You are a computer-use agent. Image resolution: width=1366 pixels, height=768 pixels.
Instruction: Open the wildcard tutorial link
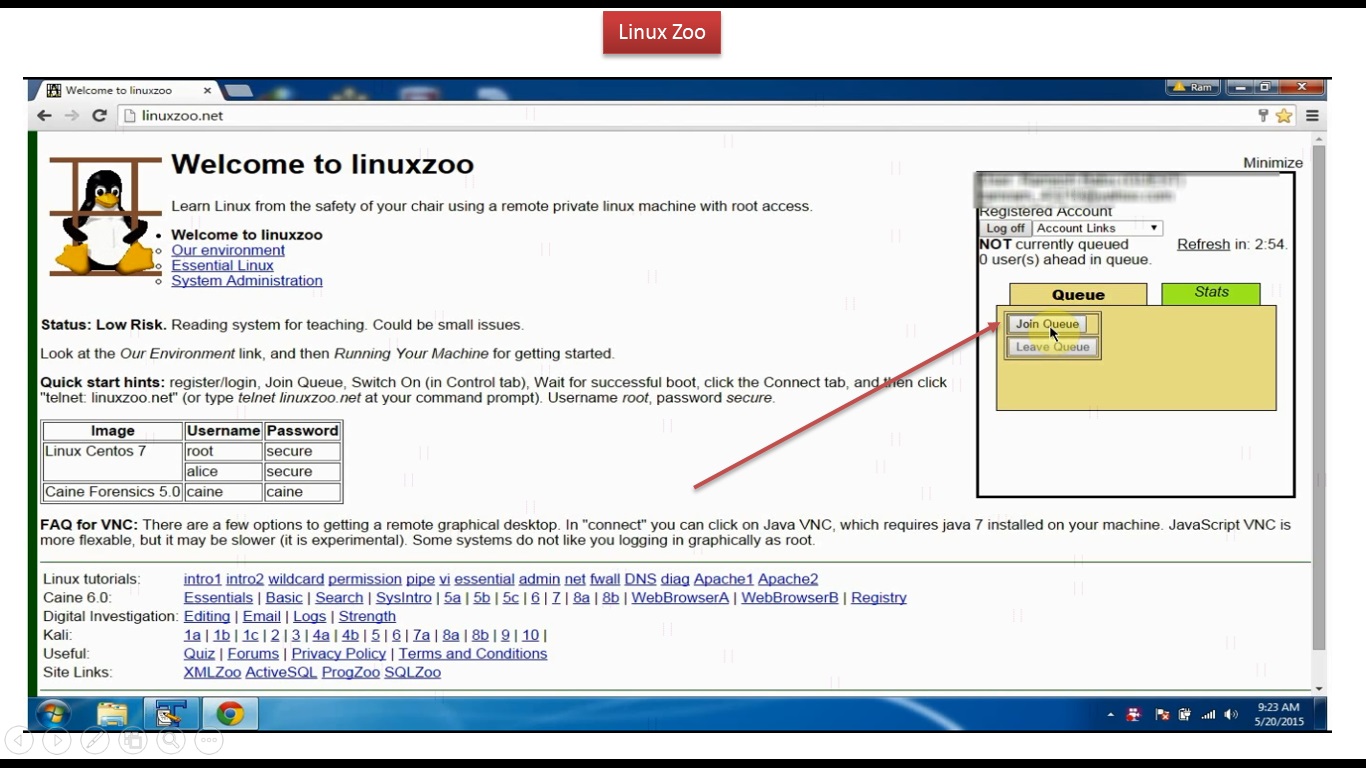pyautogui.click(x=296, y=579)
